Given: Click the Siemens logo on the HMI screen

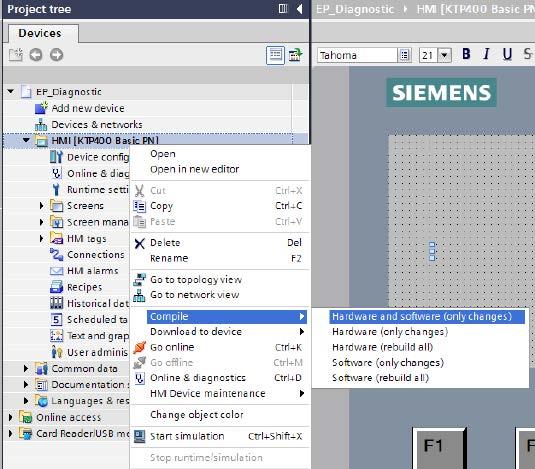Looking at the screenshot, I should point(441,92).
